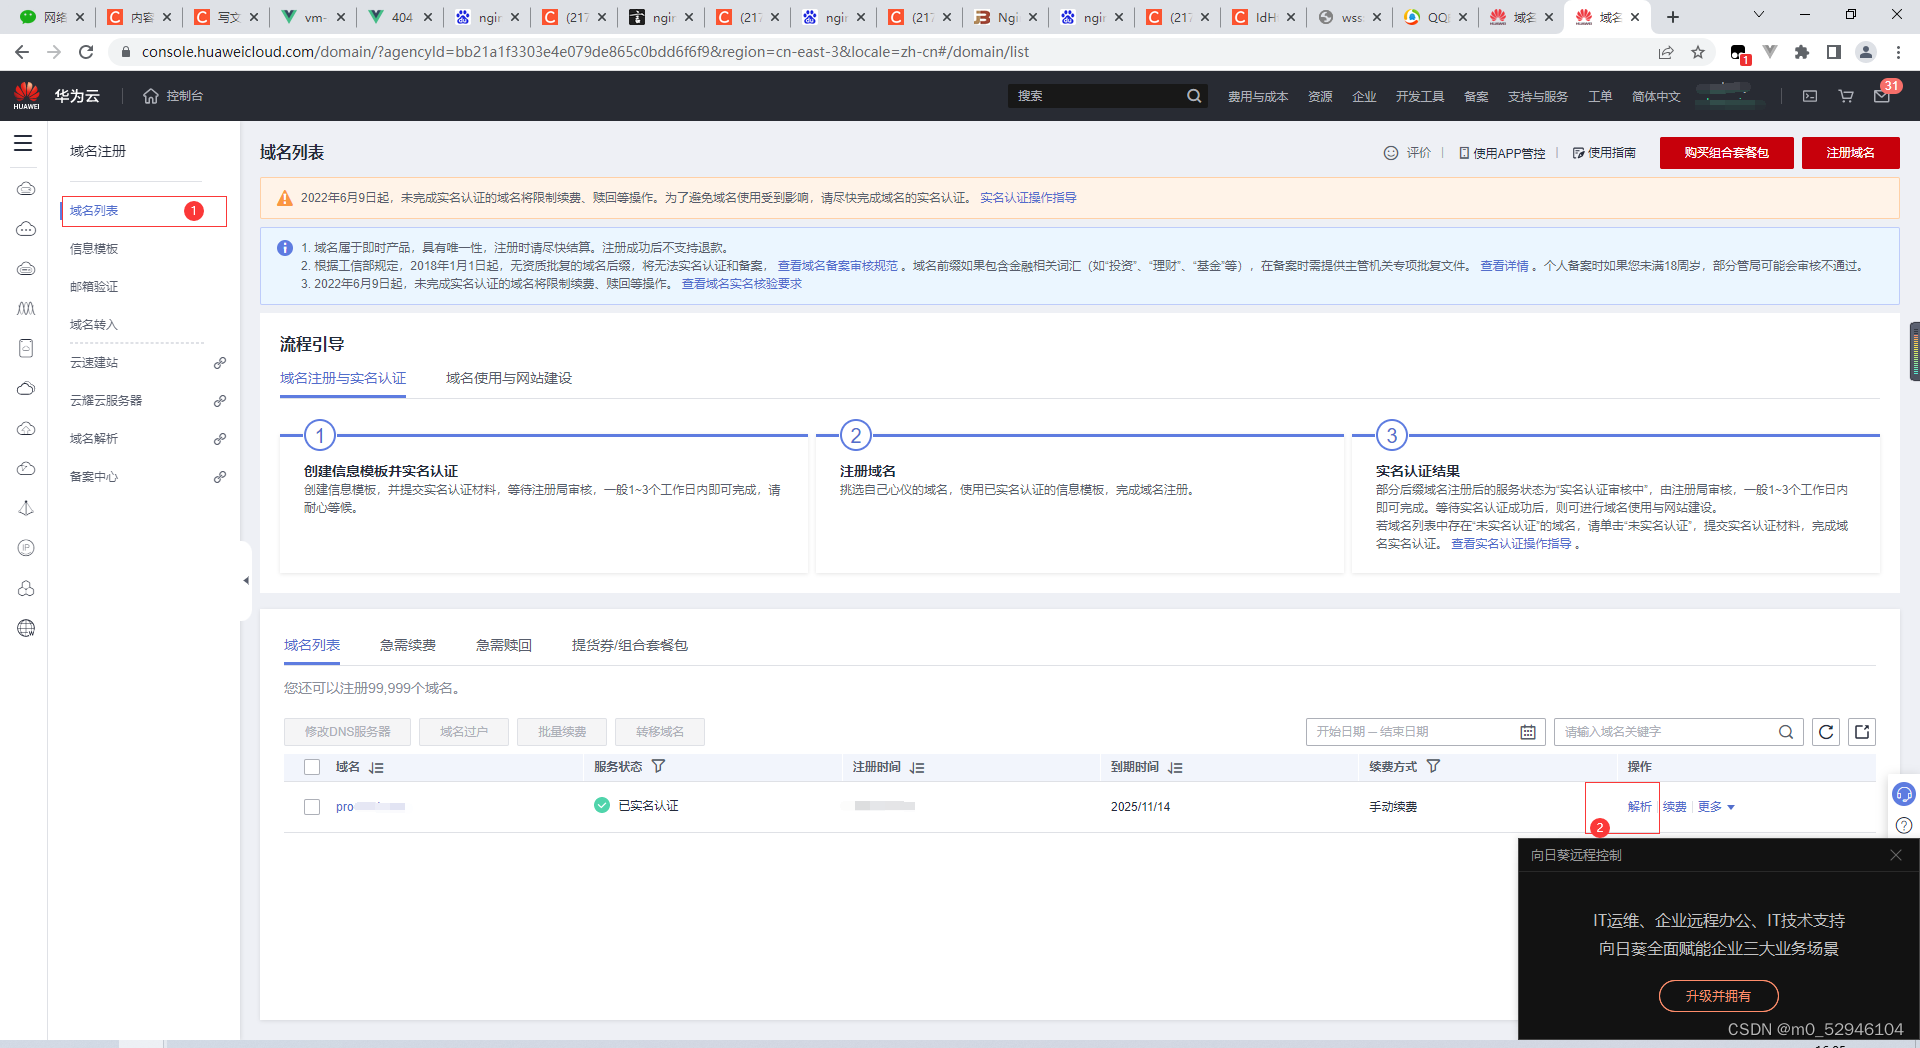Click 升级并拥有 button in popup
The image size is (1920, 1048).
point(1718,996)
